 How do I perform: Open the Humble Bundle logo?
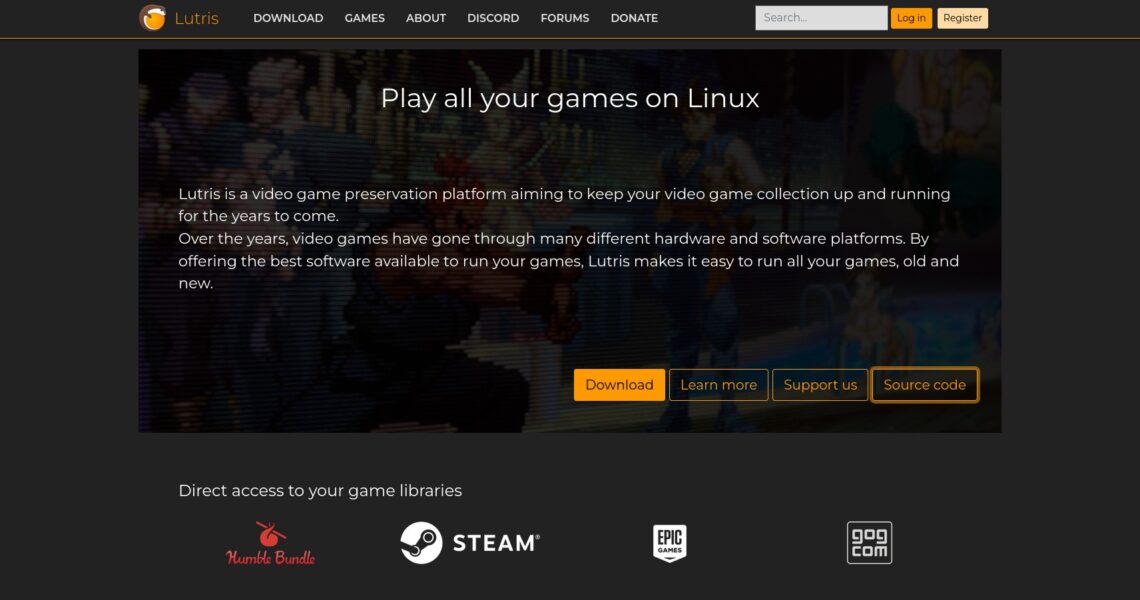(270, 543)
